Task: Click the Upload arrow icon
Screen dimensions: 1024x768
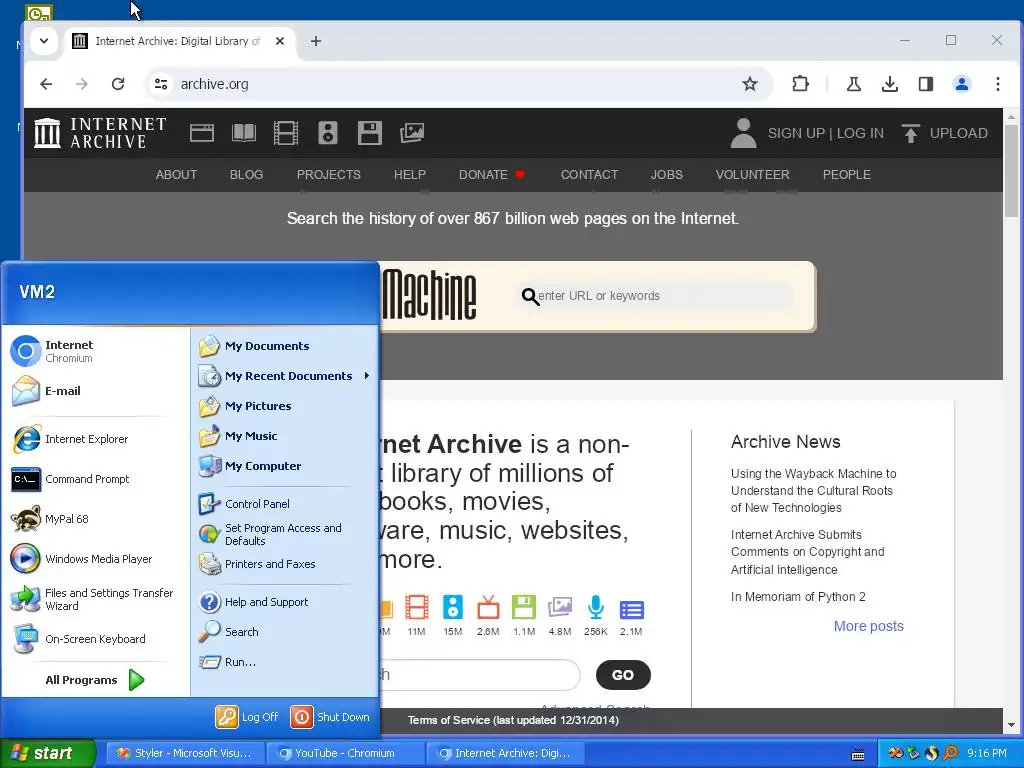Action: (910, 133)
